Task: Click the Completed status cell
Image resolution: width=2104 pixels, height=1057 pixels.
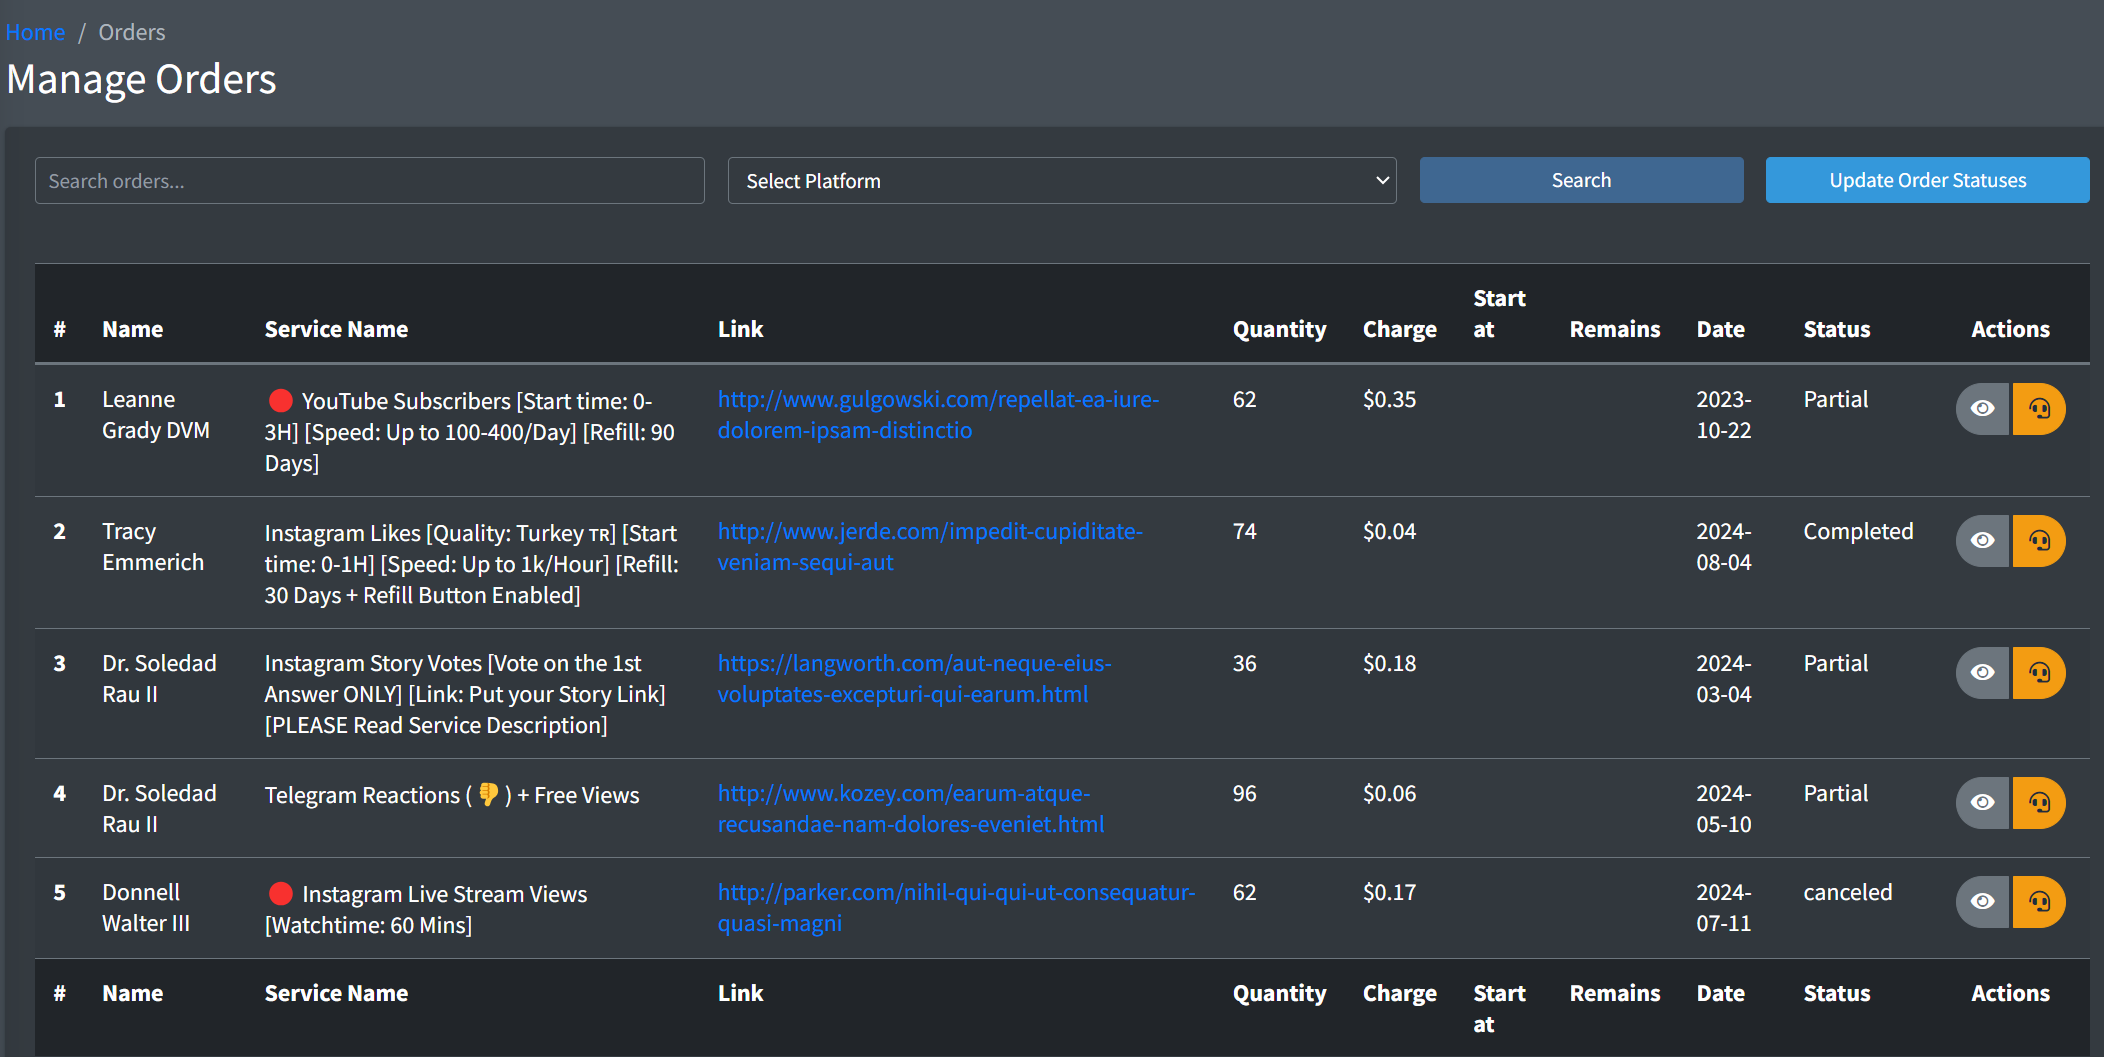Action: [1858, 531]
